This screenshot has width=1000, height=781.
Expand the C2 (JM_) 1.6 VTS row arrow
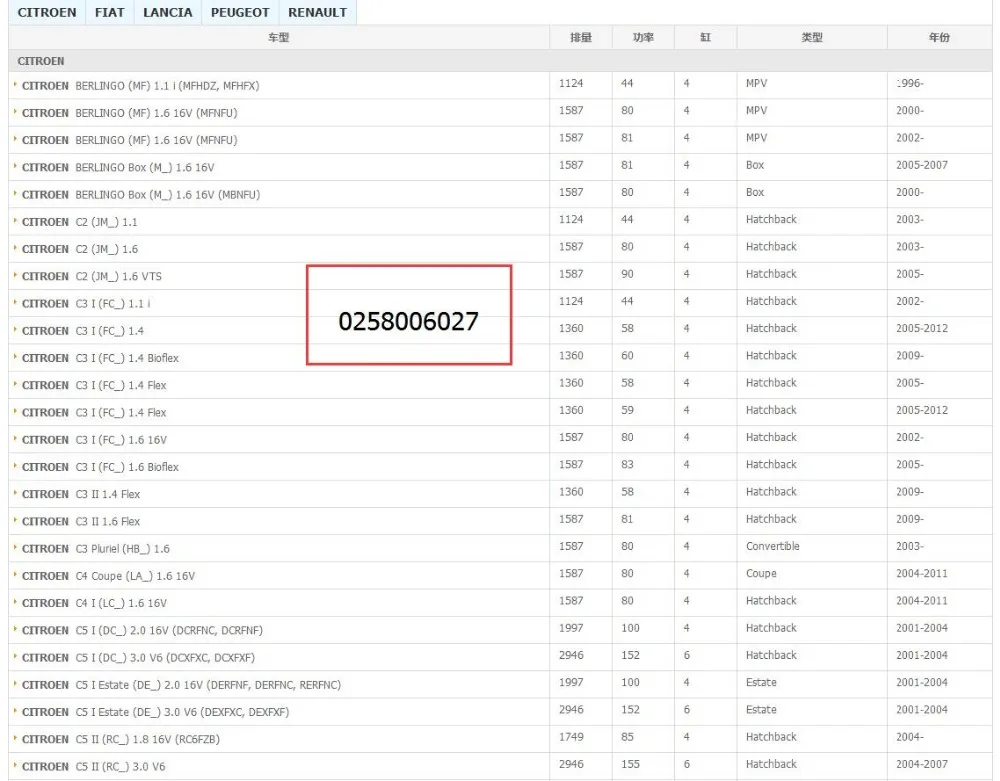coord(15,275)
